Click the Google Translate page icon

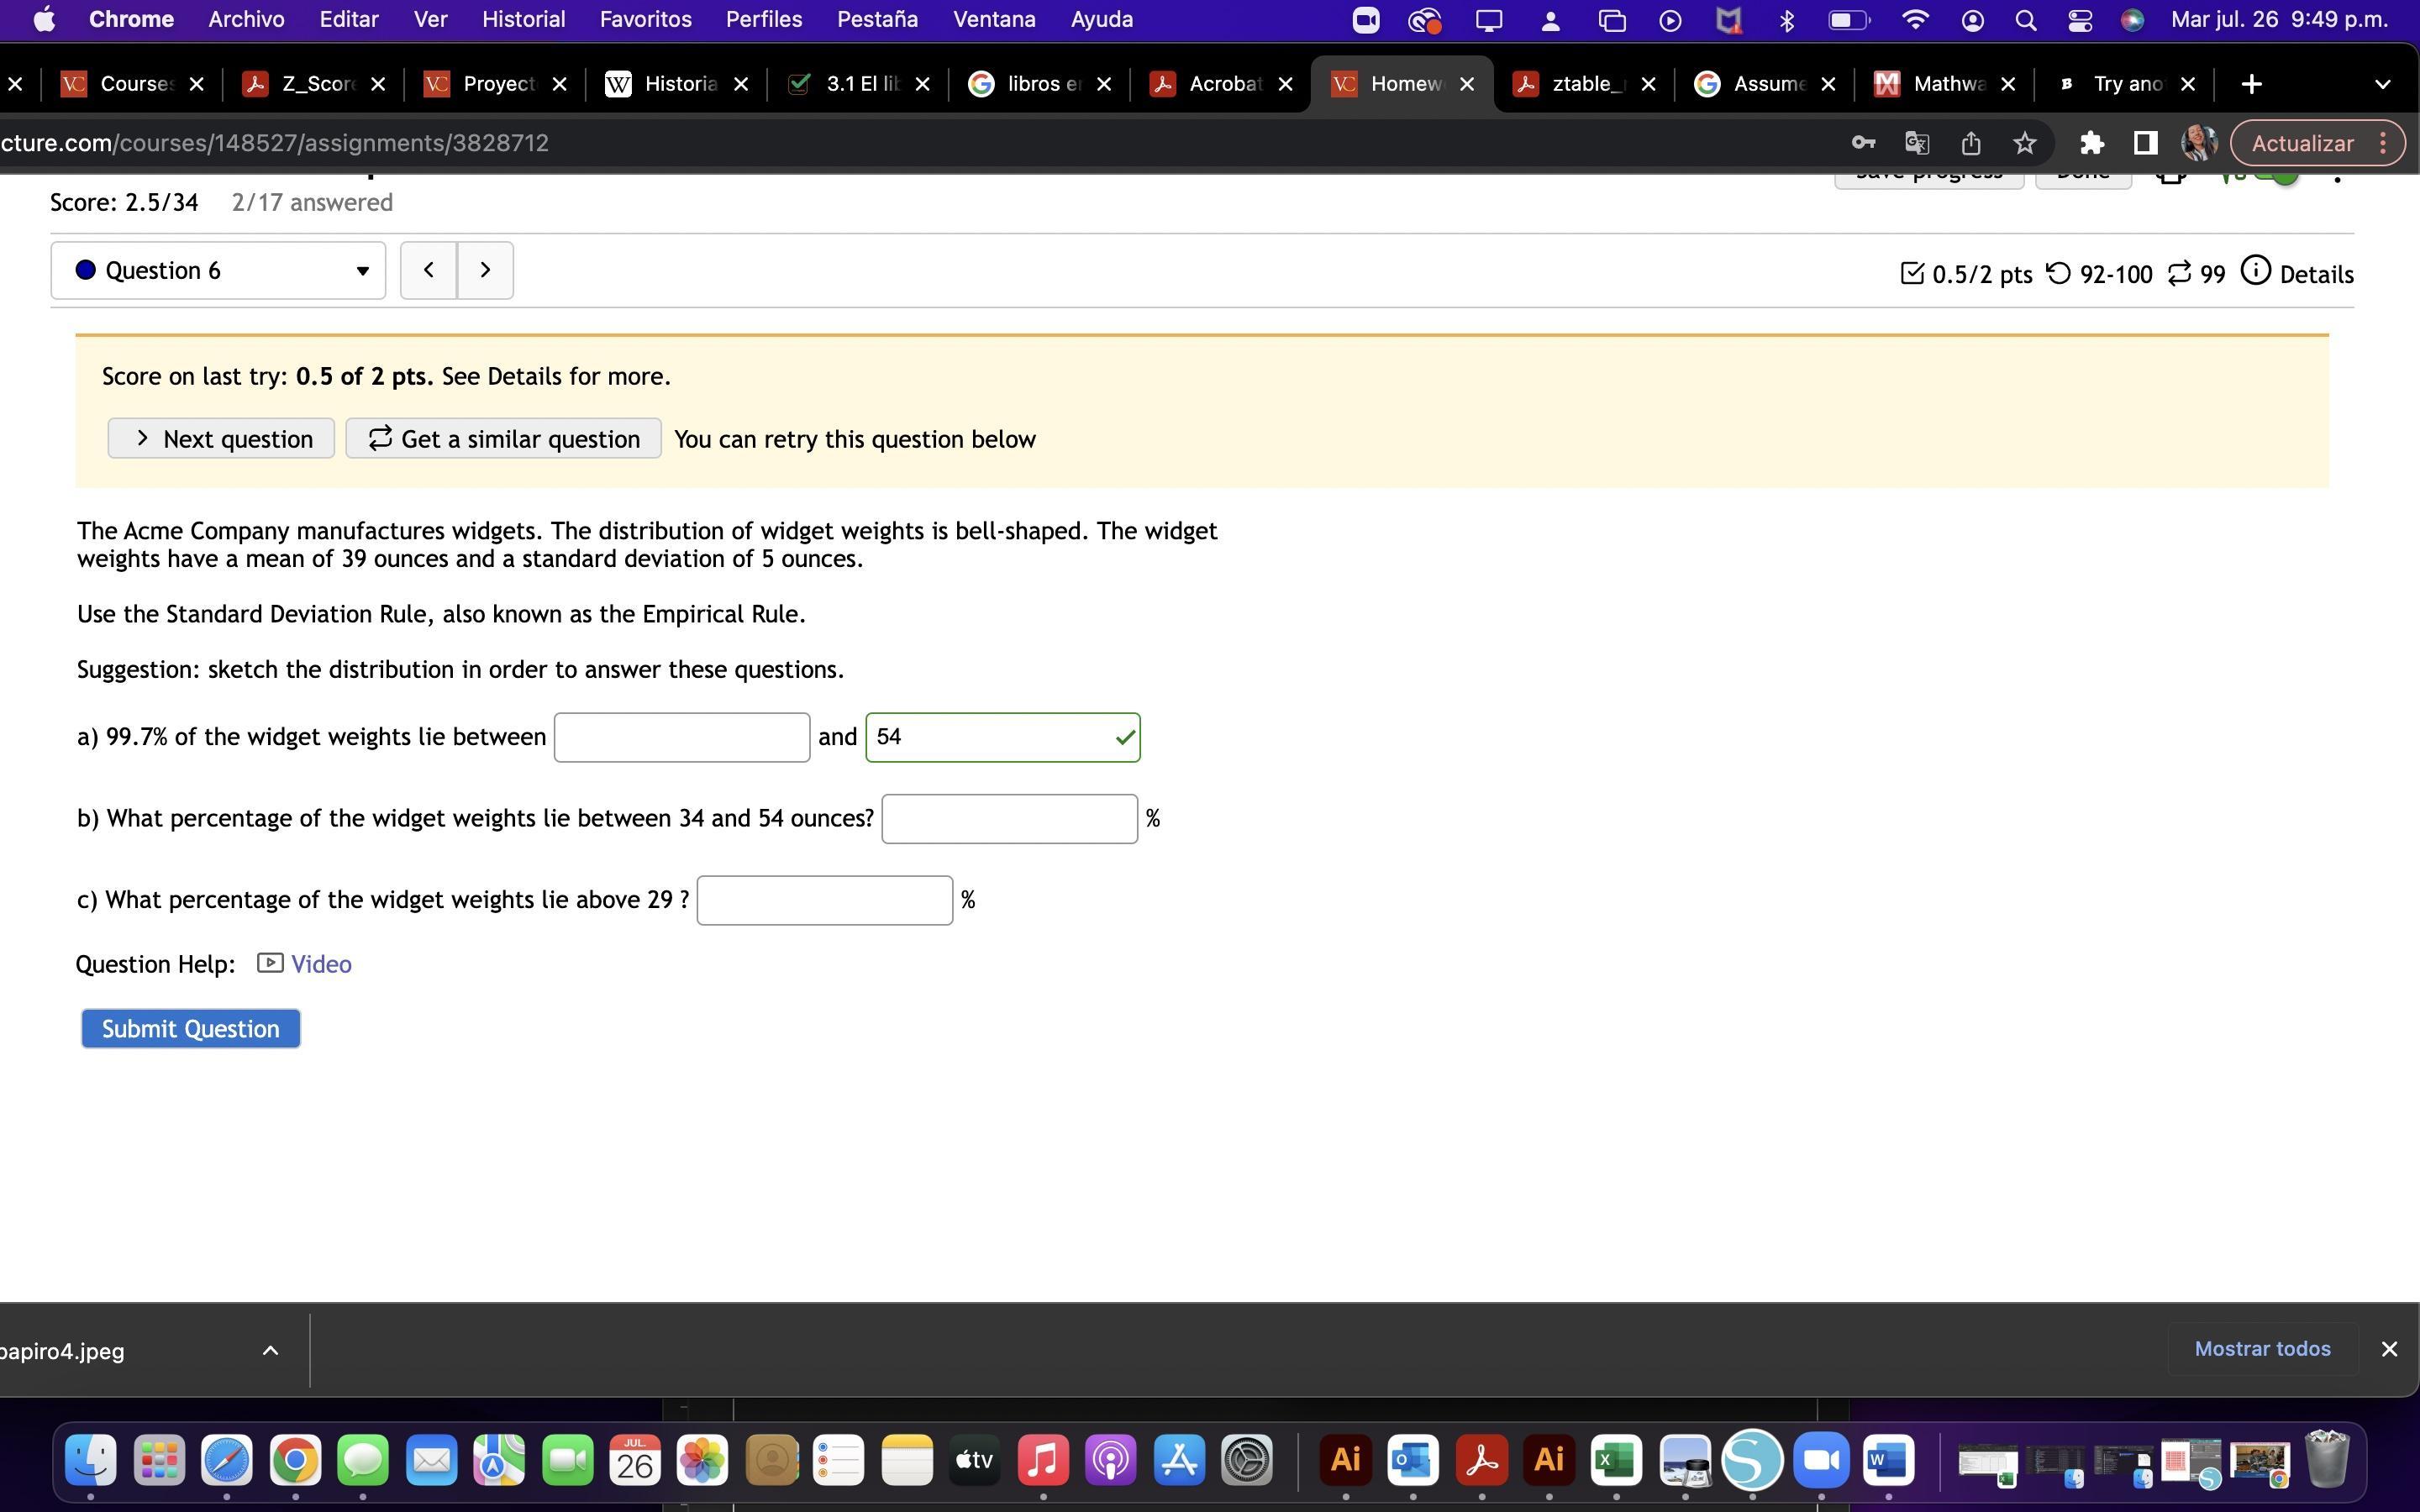[1917, 143]
